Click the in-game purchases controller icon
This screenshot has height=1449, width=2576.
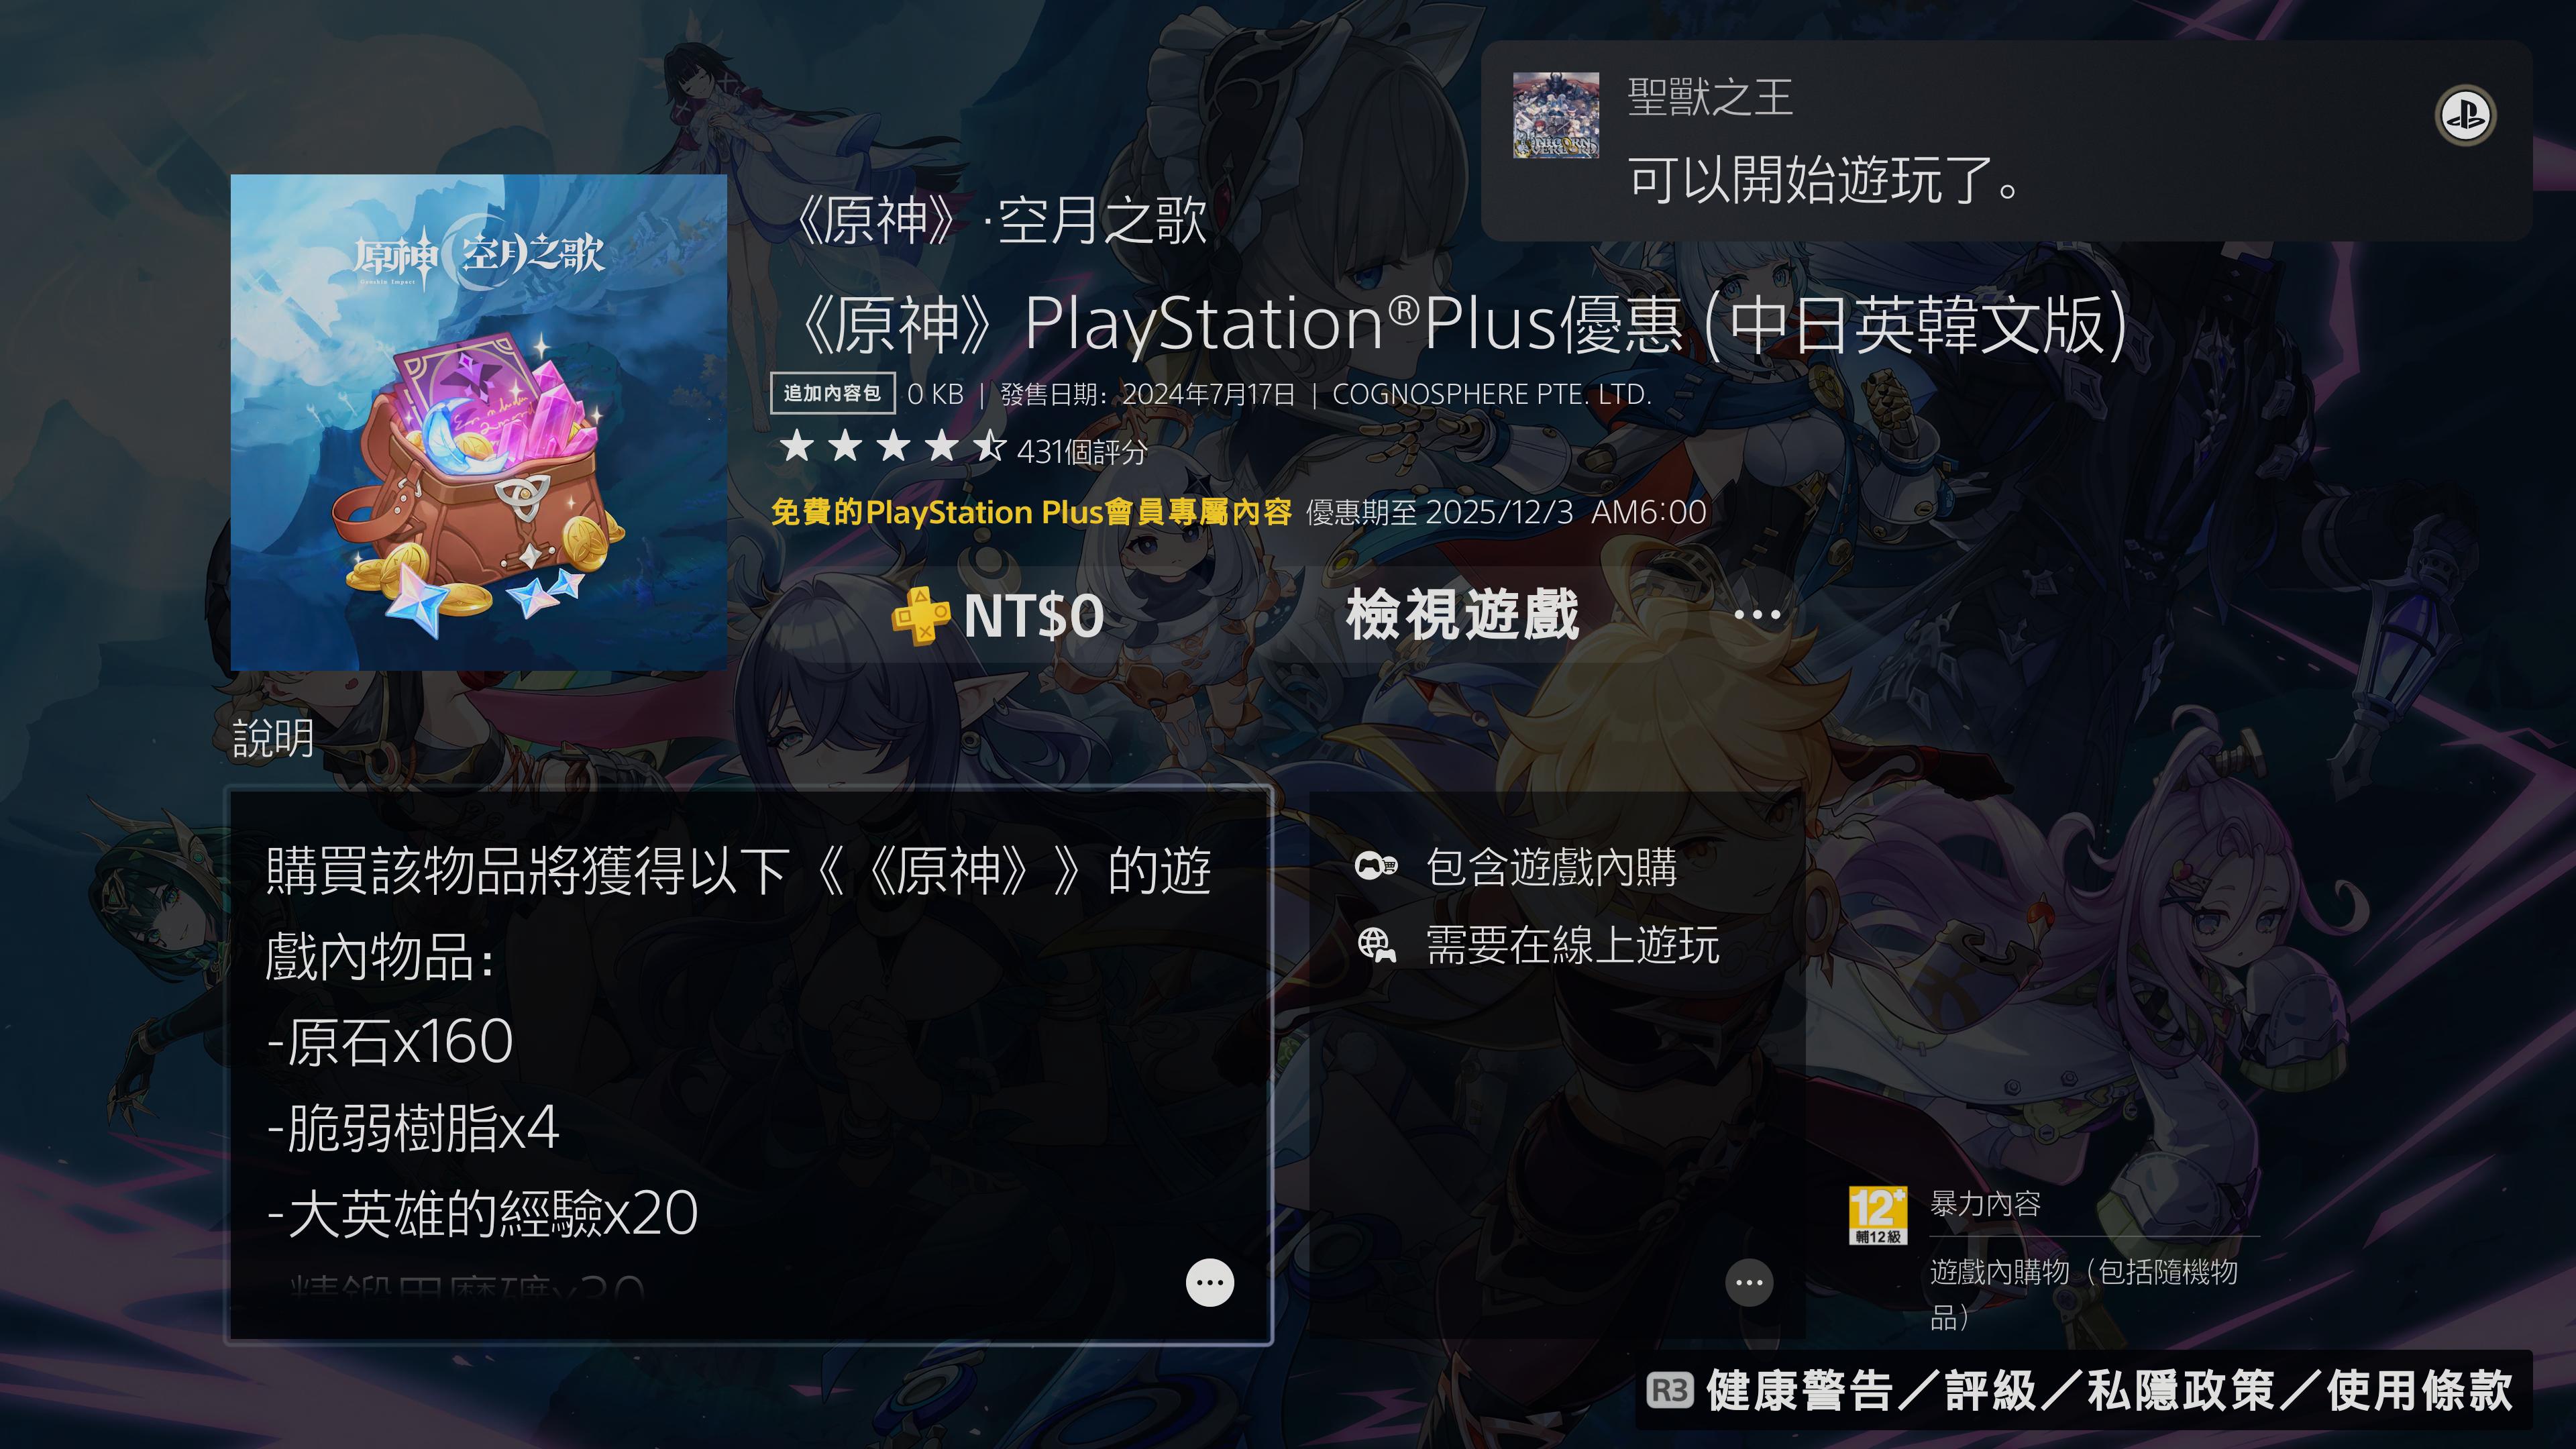tap(1376, 866)
